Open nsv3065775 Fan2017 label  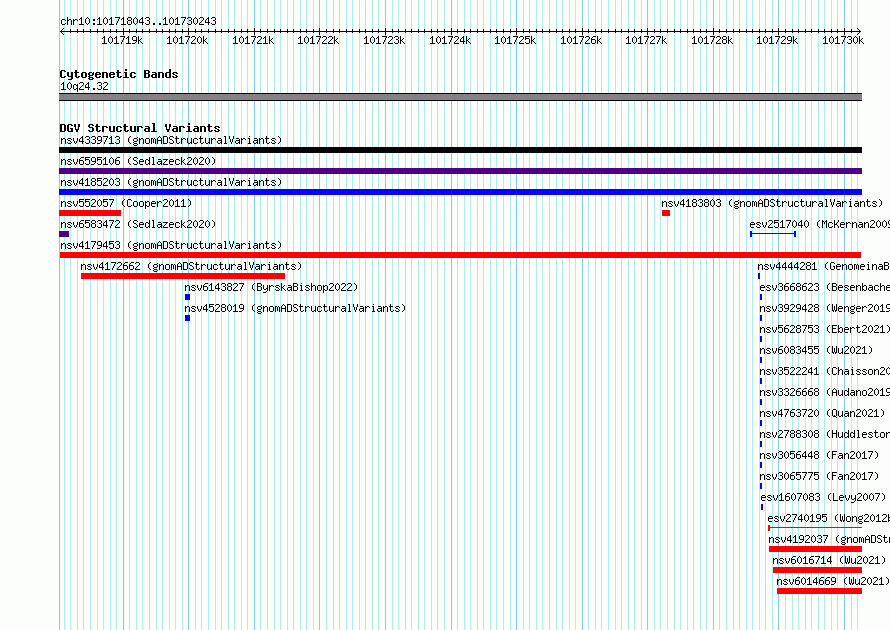pos(819,476)
